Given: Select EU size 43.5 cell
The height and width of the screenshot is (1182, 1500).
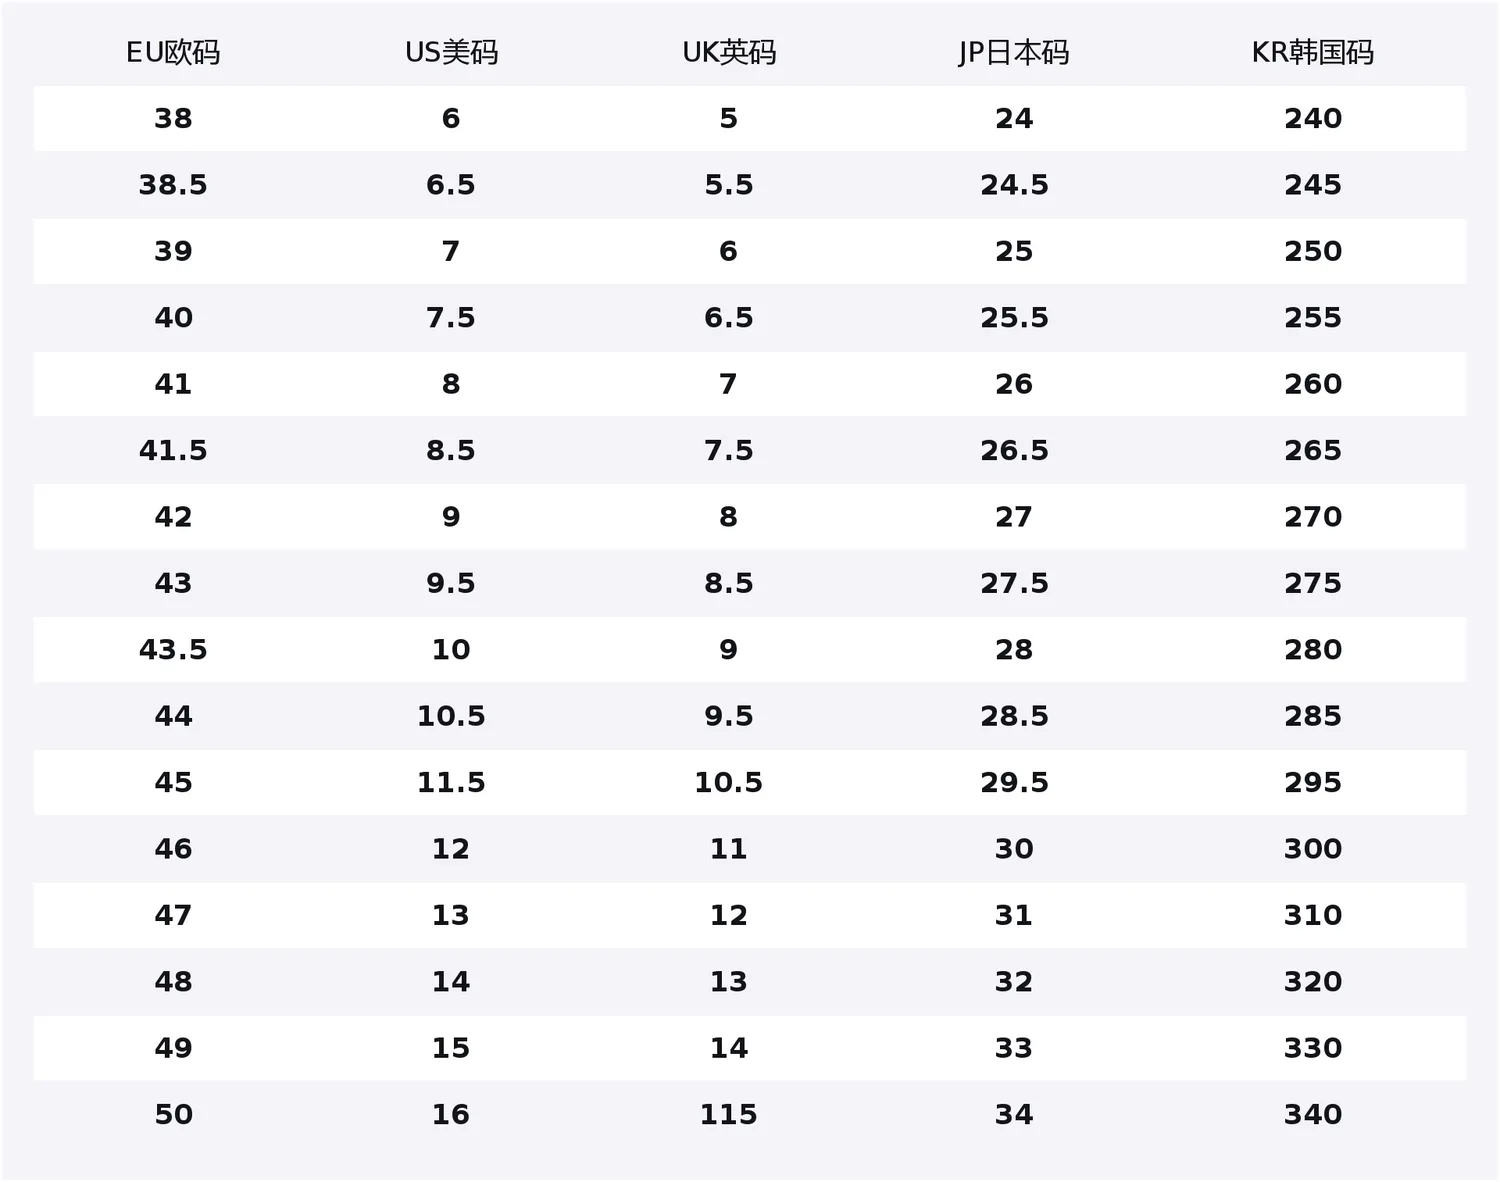Looking at the screenshot, I should pos(173,650).
